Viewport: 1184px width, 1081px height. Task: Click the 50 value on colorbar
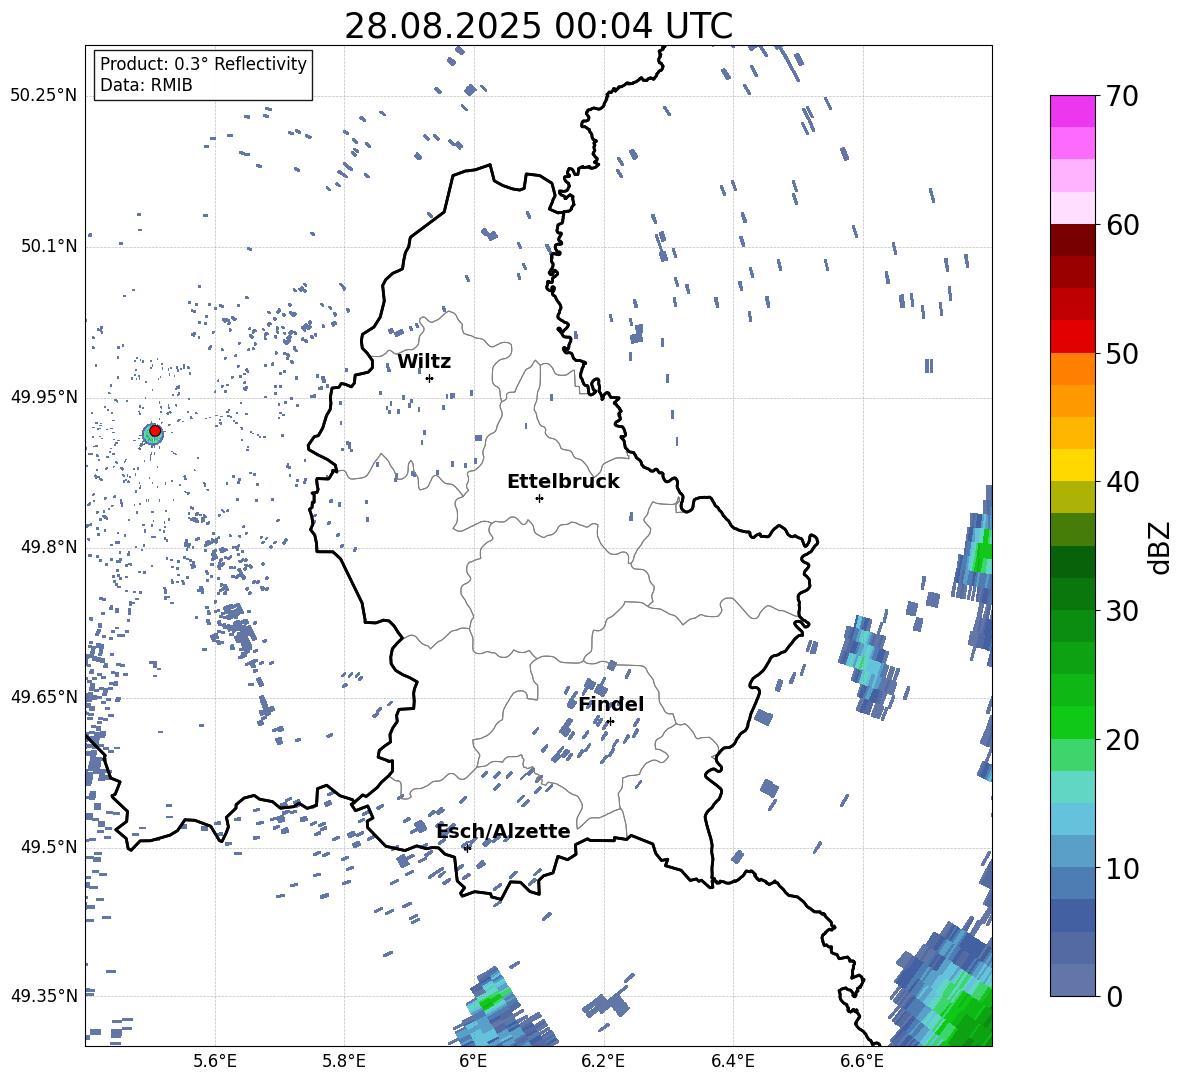pos(1122,353)
